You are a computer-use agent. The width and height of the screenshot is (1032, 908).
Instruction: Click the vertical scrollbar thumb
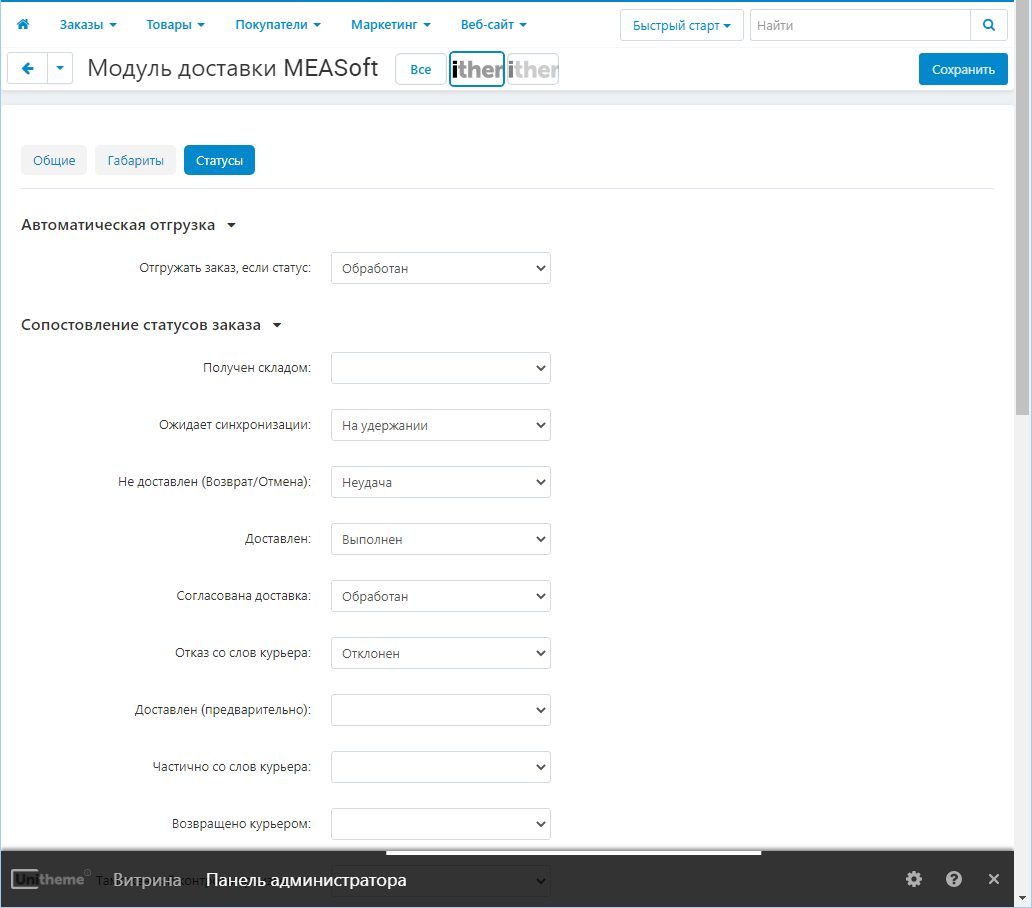(1022, 208)
